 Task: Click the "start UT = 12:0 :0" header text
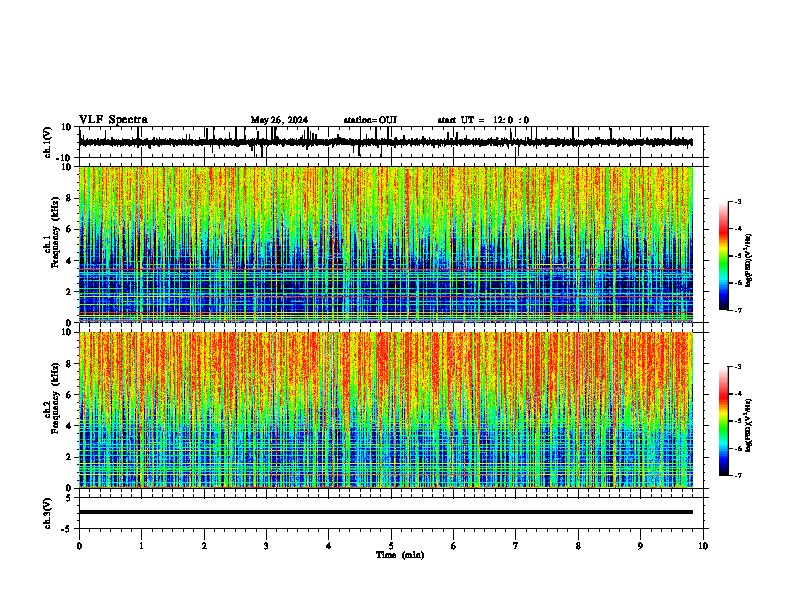pos(483,120)
